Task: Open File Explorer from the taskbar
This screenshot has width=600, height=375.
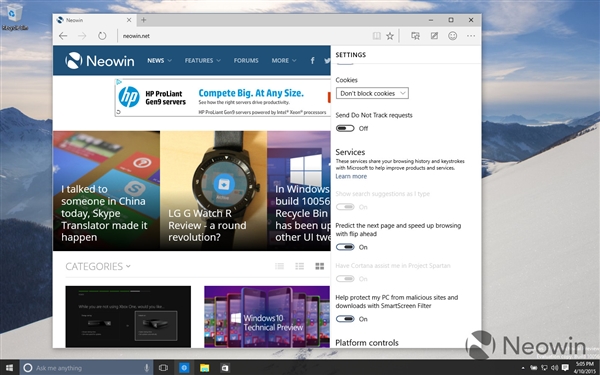Action: click(x=205, y=368)
